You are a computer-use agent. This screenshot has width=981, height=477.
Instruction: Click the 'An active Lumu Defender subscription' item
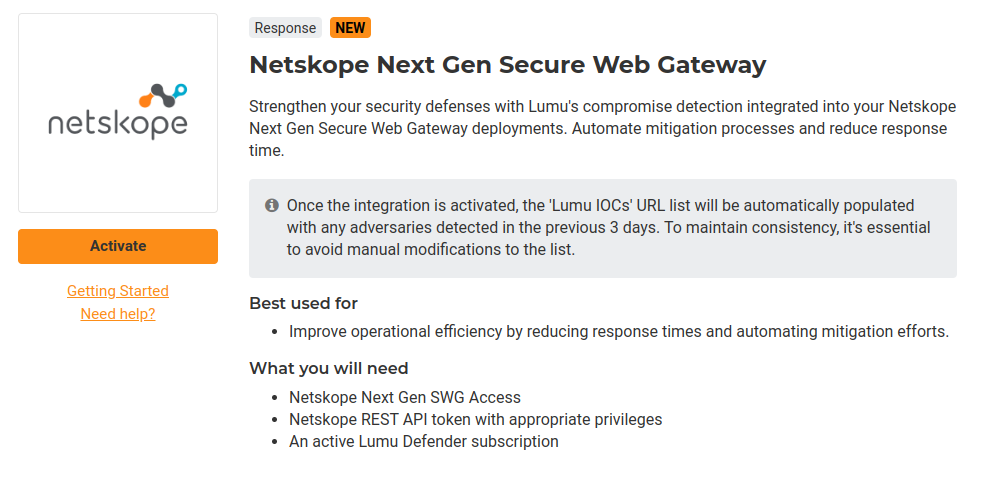(423, 441)
